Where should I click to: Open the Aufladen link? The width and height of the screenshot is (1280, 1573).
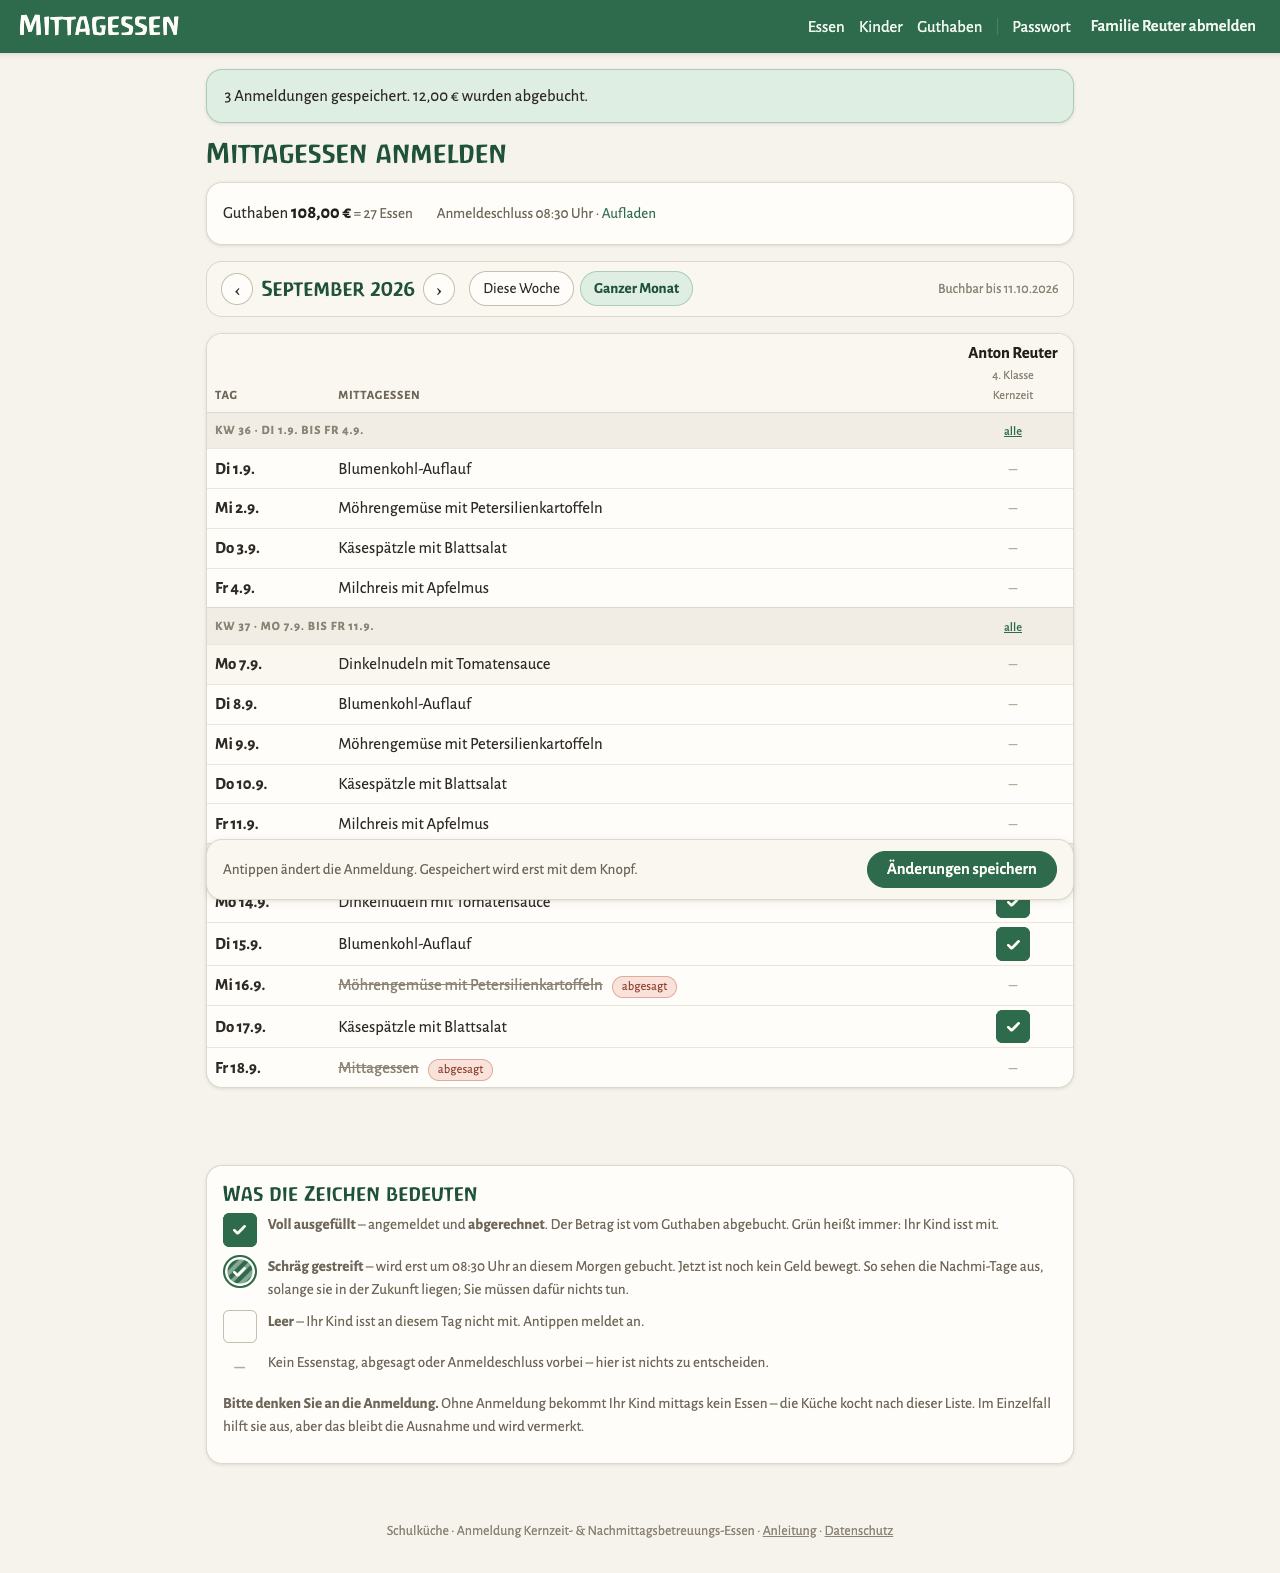coord(629,214)
